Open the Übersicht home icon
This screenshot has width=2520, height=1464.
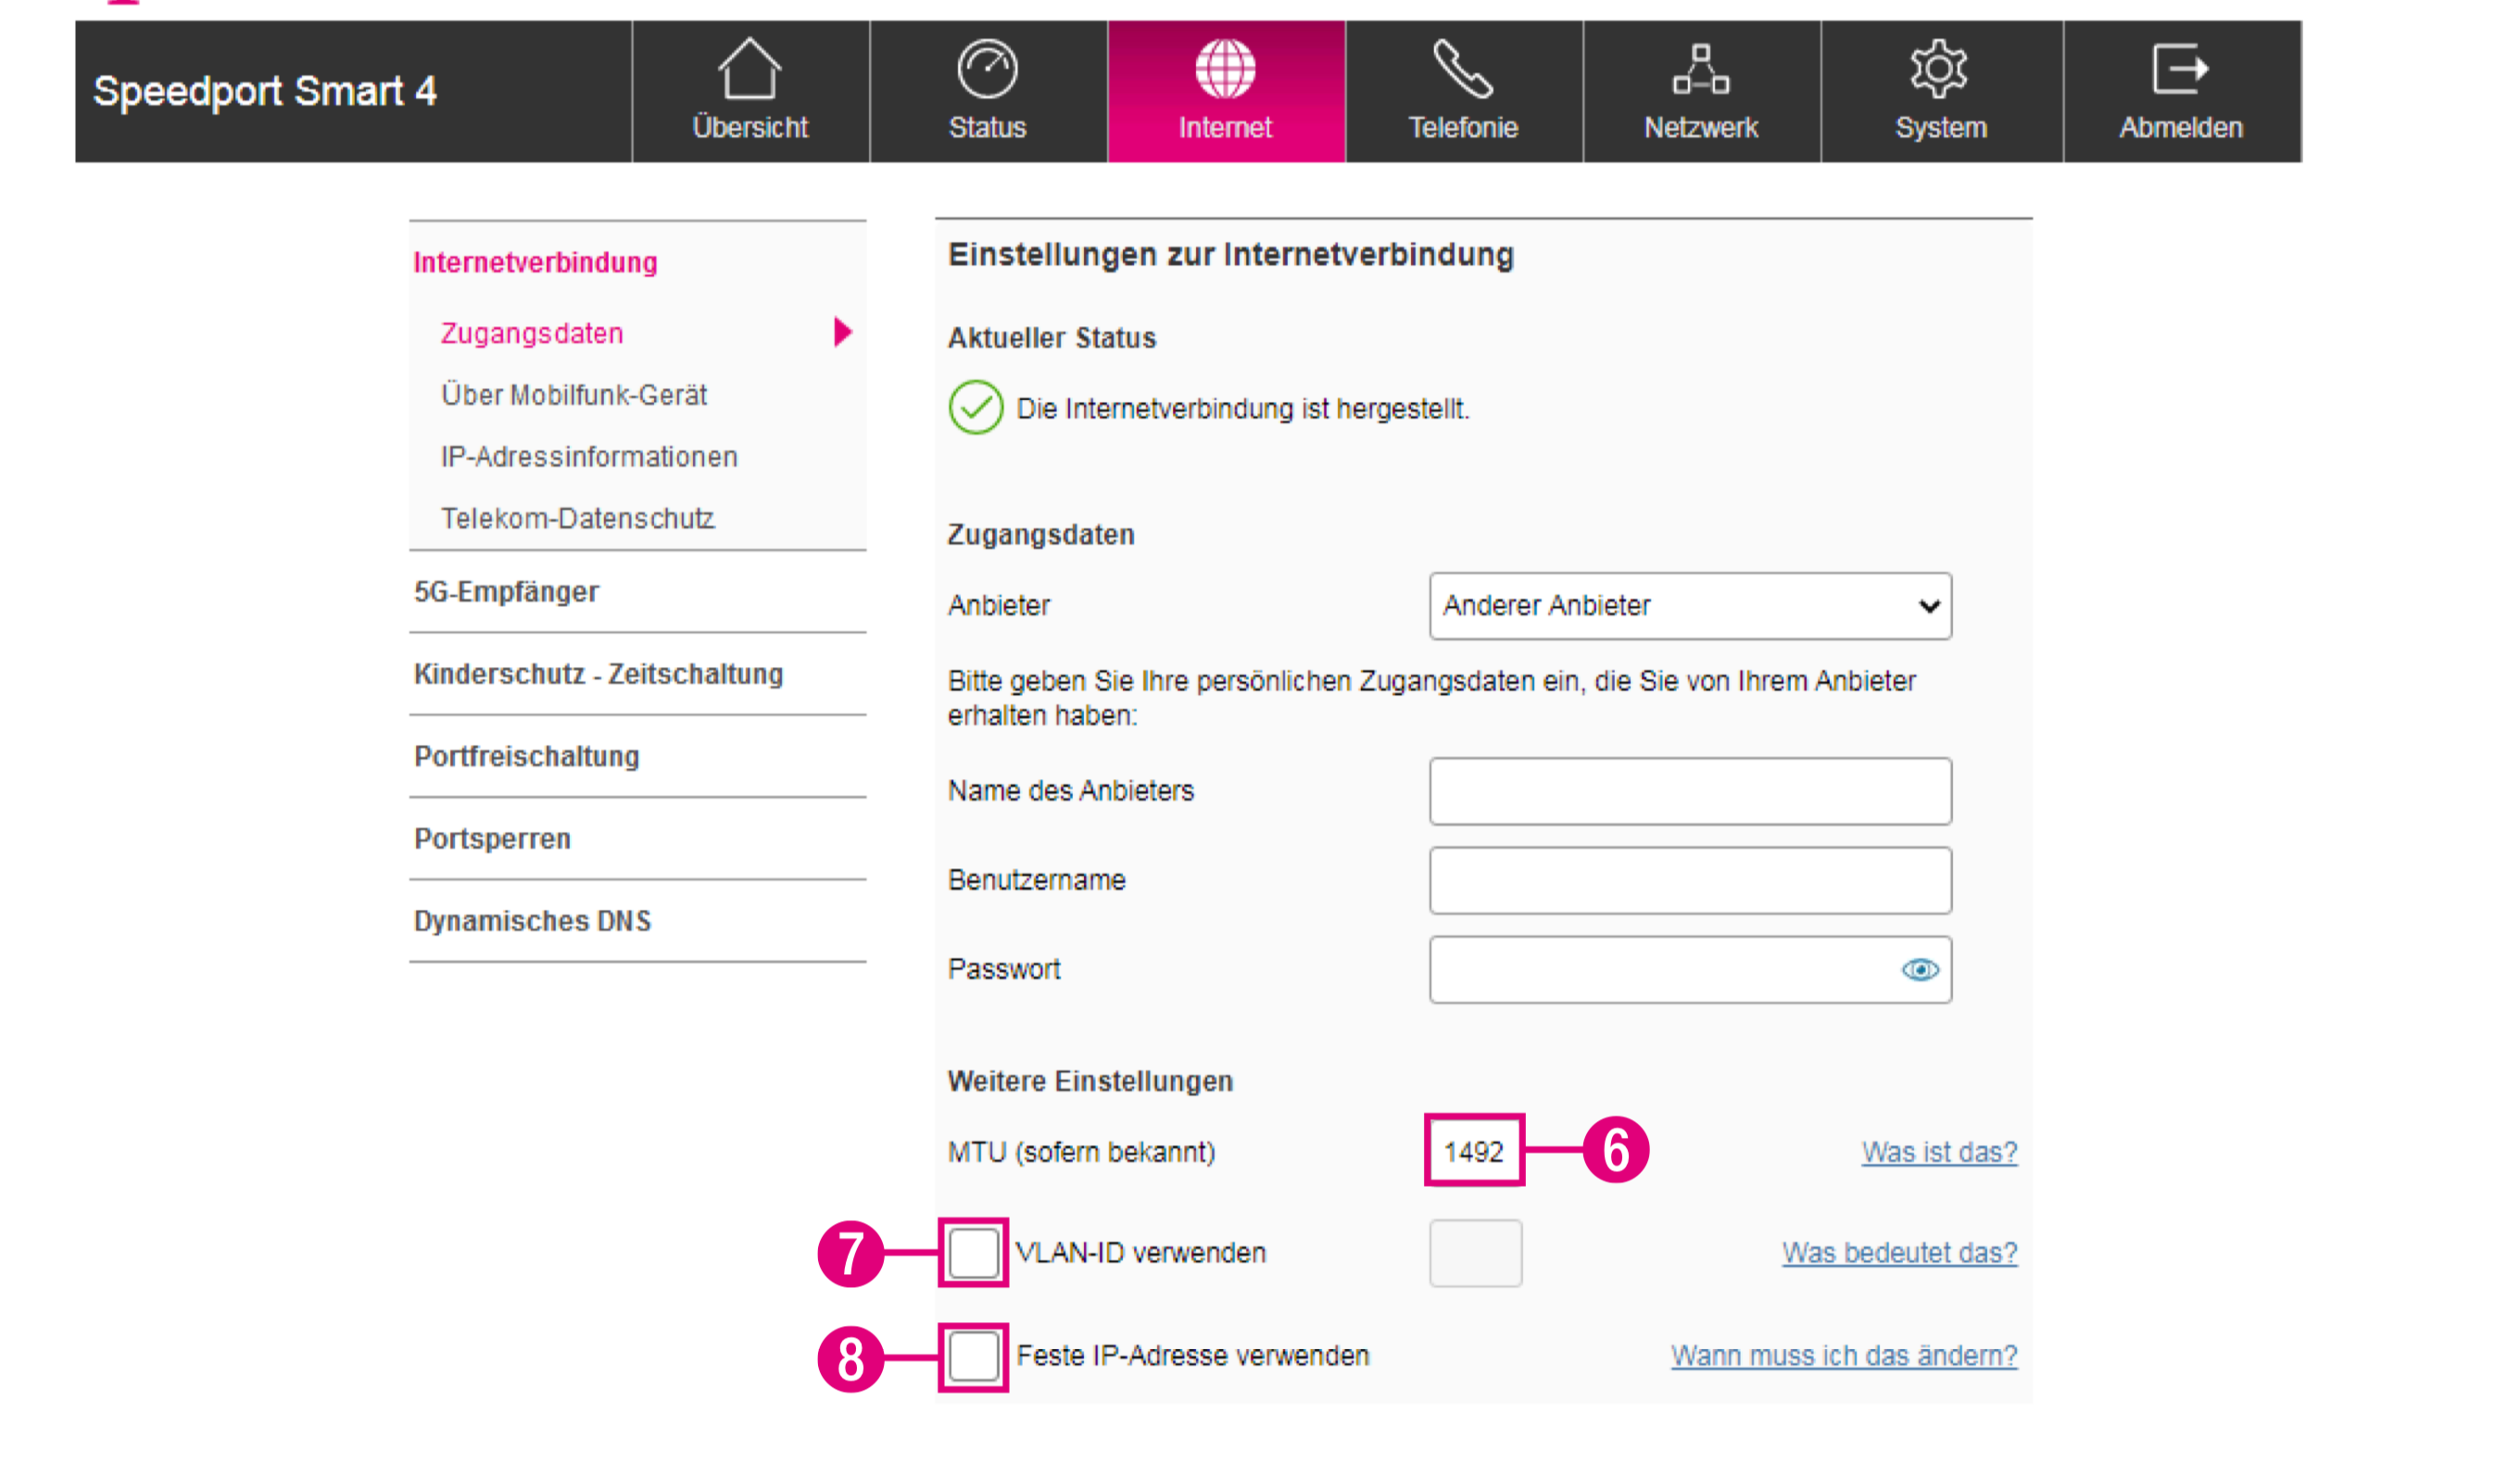tap(750, 69)
